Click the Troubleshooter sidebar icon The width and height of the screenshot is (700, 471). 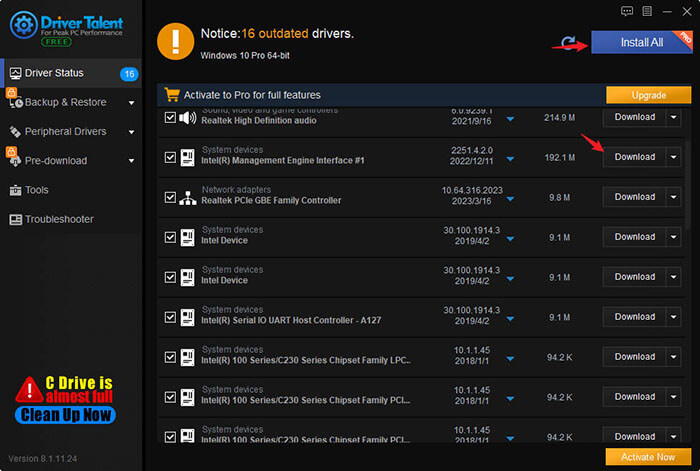pyautogui.click(x=16, y=220)
